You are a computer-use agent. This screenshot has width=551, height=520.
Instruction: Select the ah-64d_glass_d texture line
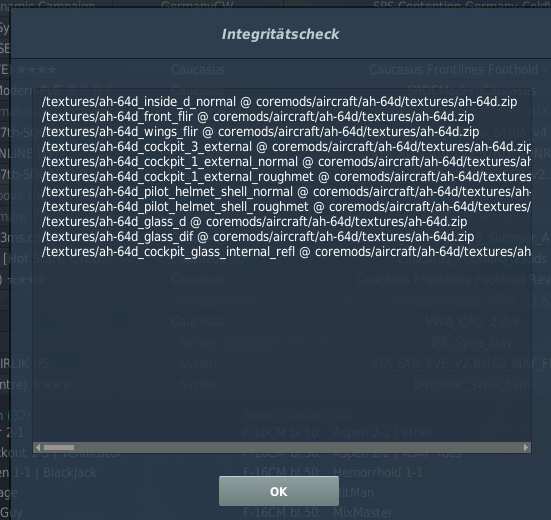[254, 222]
